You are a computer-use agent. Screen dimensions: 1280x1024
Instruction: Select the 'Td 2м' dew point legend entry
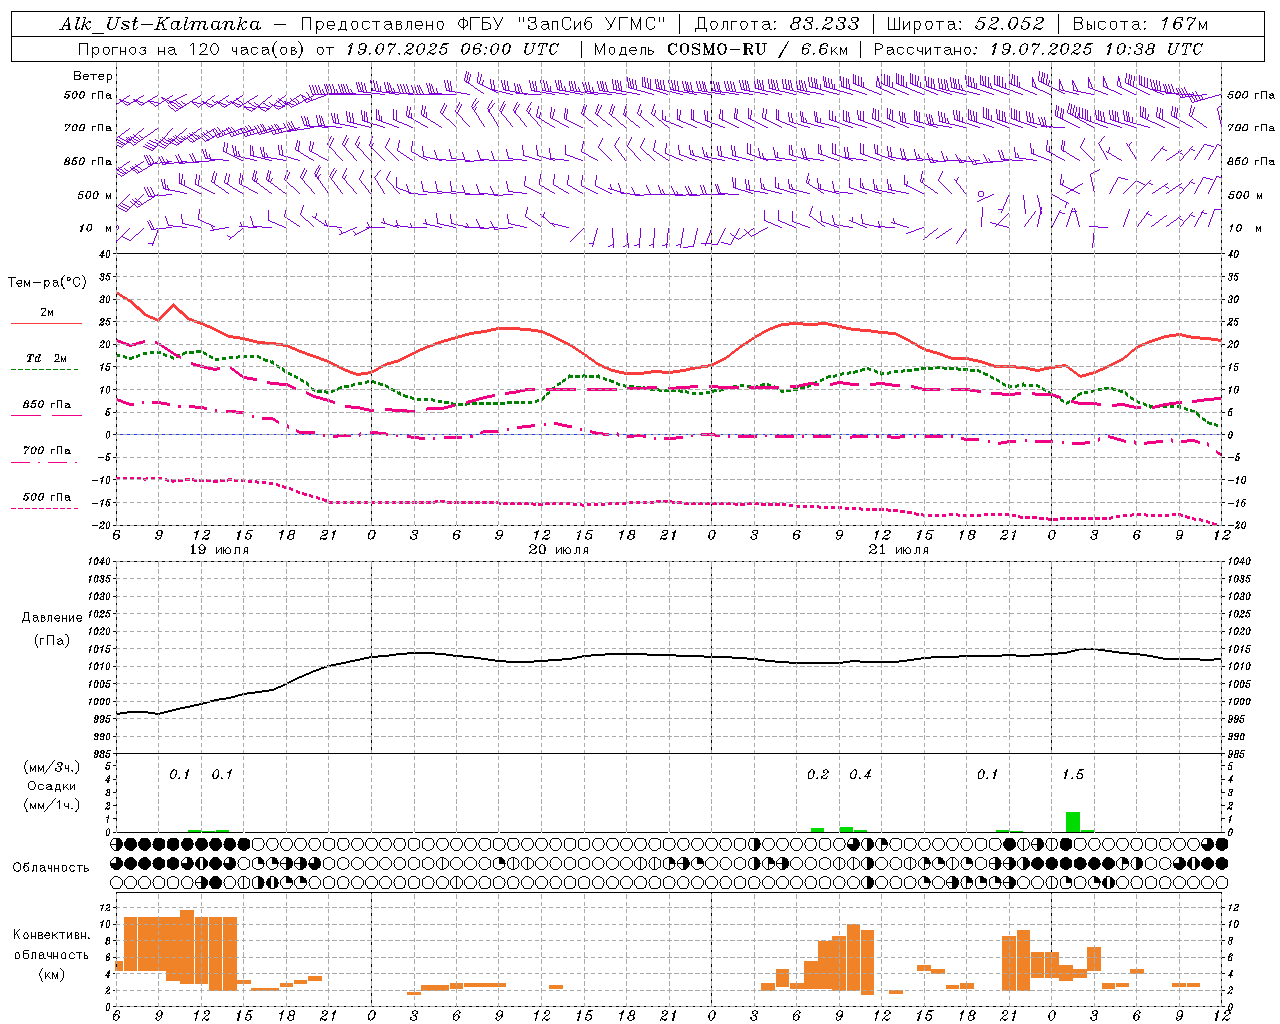click(x=46, y=358)
